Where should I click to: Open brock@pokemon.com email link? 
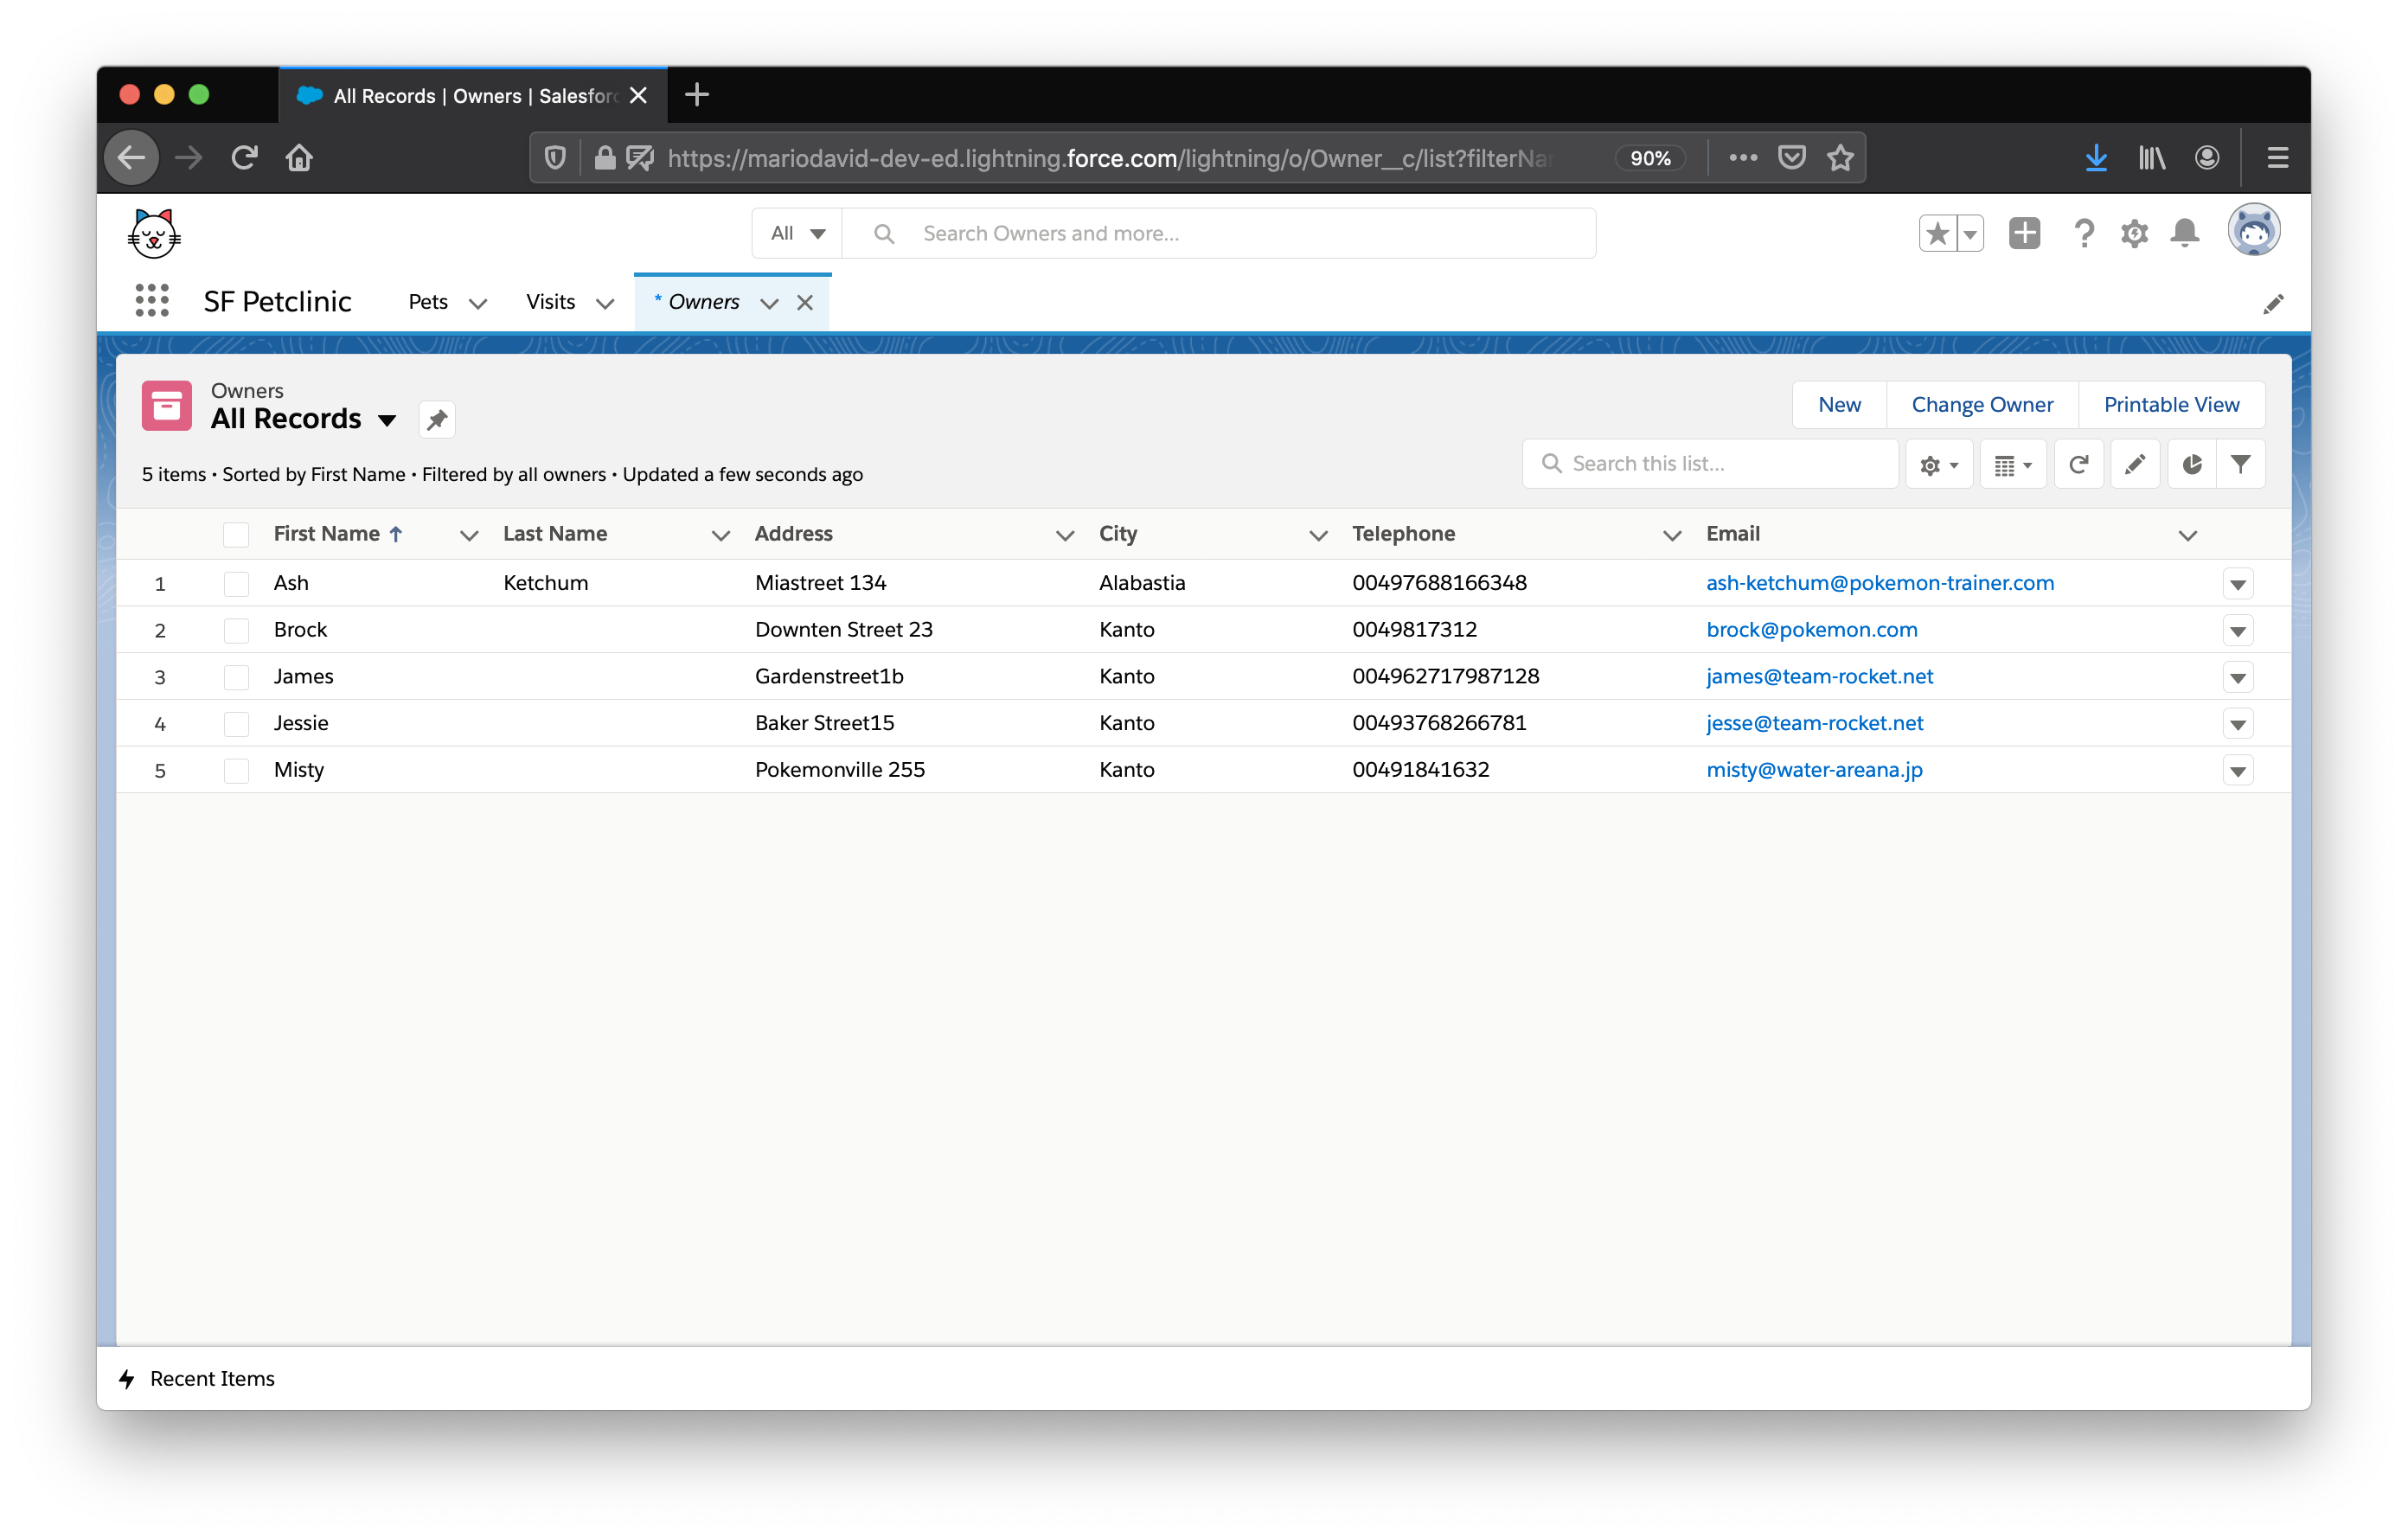coord(1811,630)
